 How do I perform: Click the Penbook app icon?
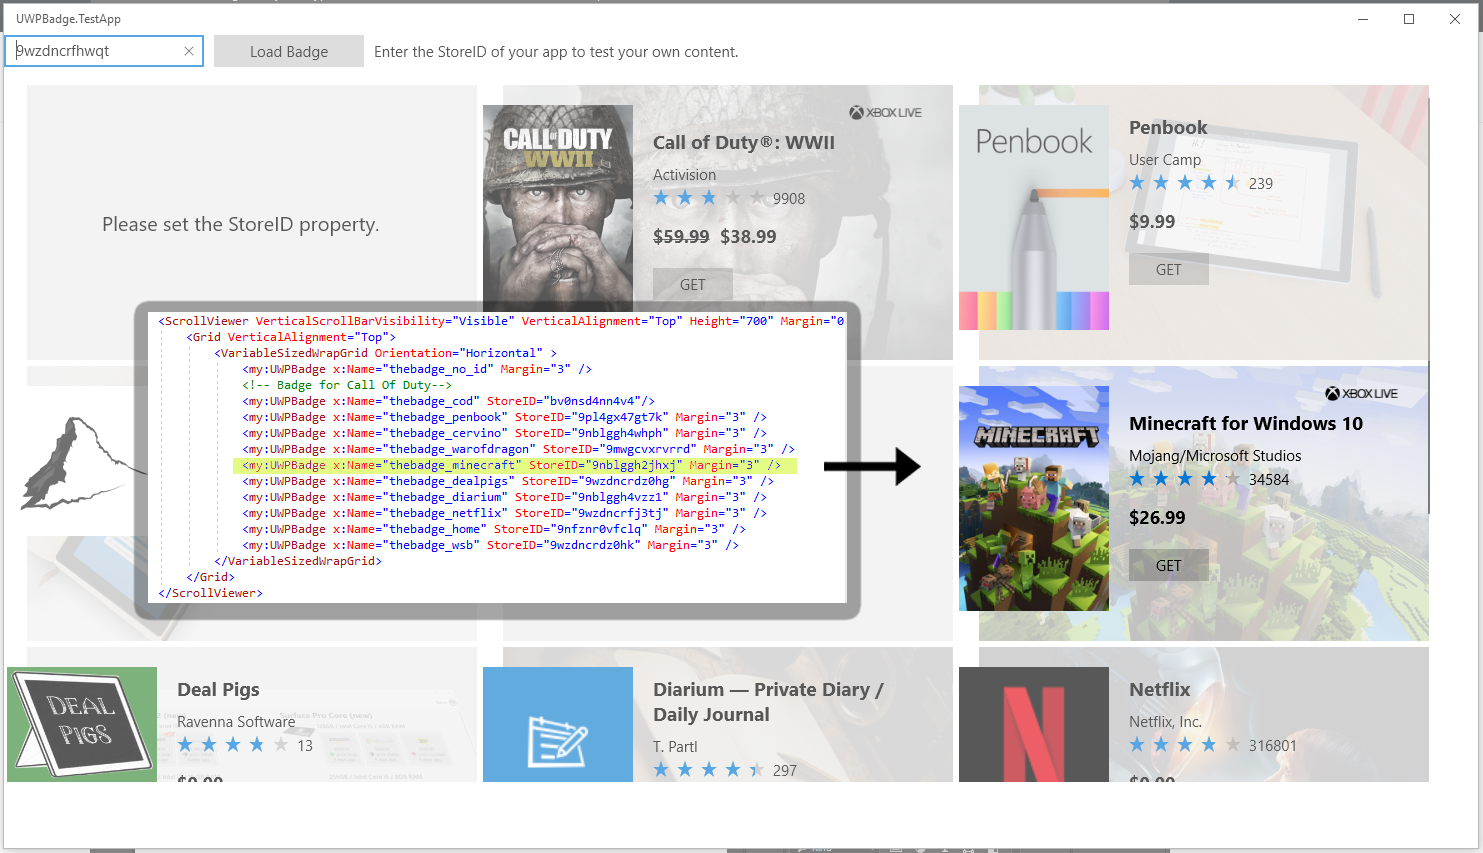pos(1033,217)
